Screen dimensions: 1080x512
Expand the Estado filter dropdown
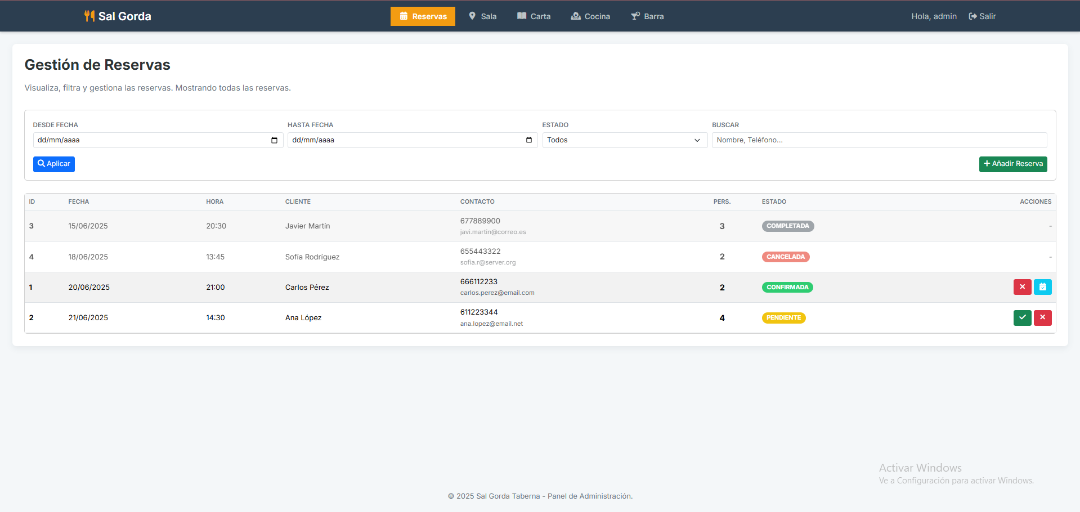(624, 140)
